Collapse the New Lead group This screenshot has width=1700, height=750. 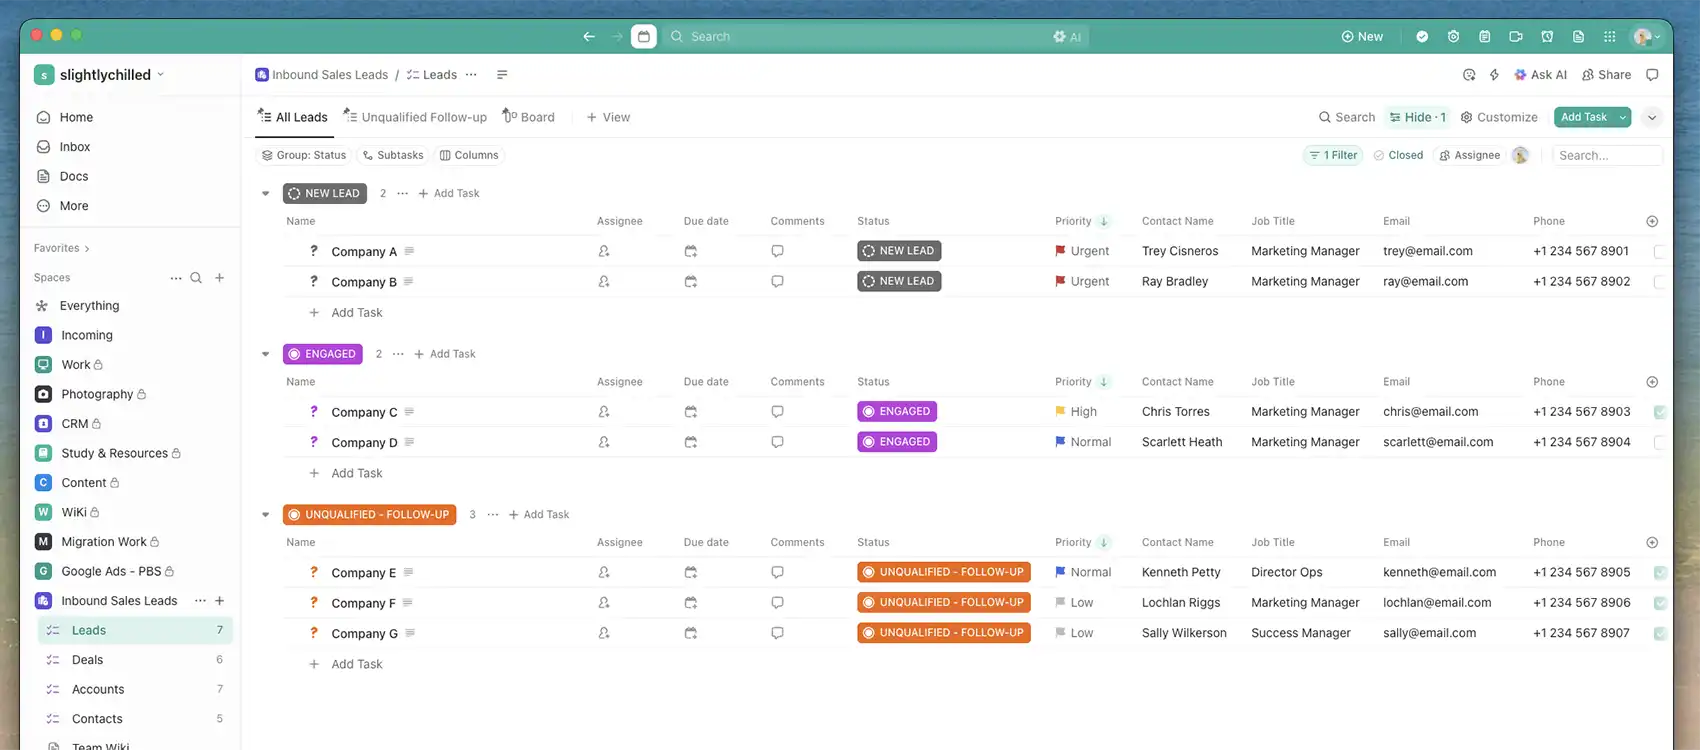point(265,194)
